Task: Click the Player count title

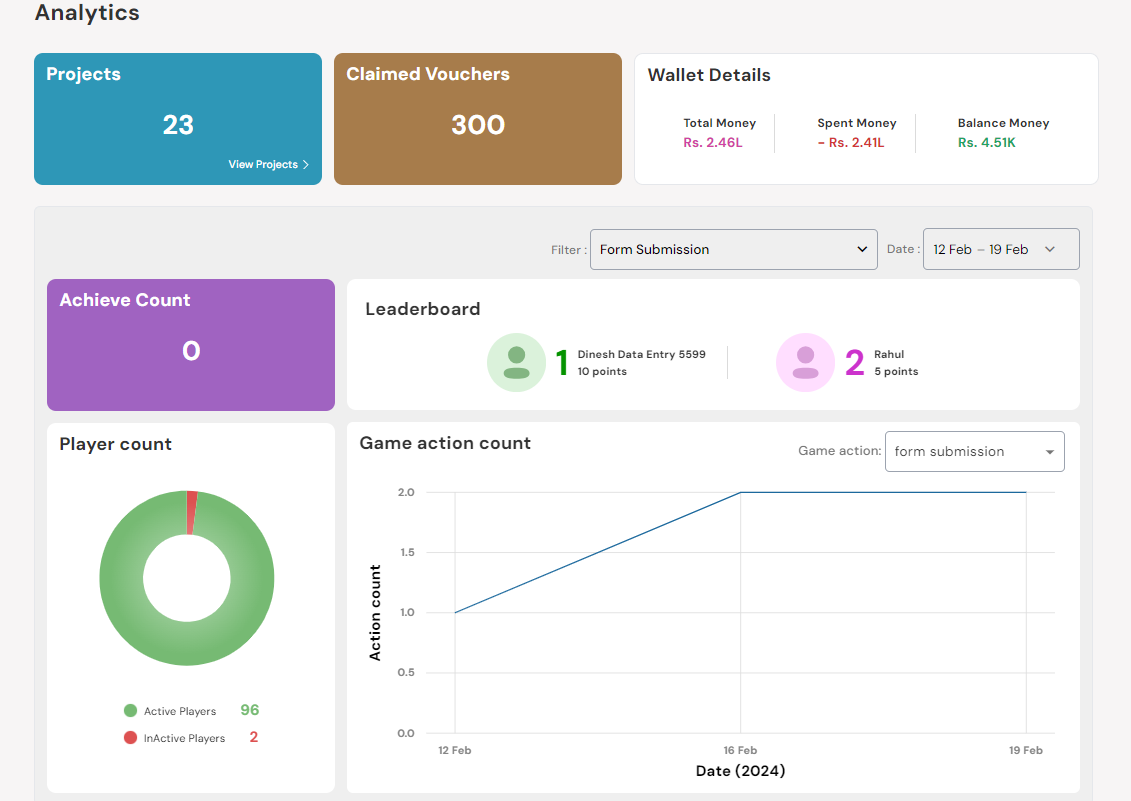Action: click(x=115, y=444)
